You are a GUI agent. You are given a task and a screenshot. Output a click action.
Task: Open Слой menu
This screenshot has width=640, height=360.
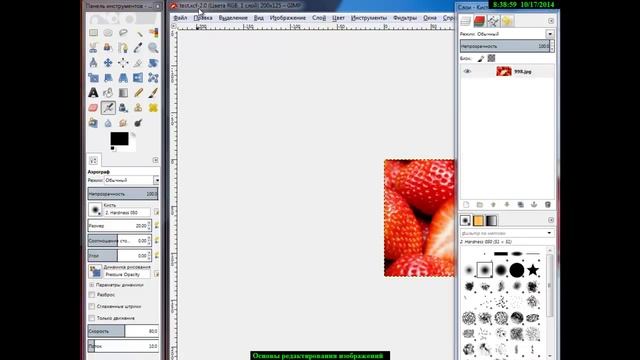[319, 18]
